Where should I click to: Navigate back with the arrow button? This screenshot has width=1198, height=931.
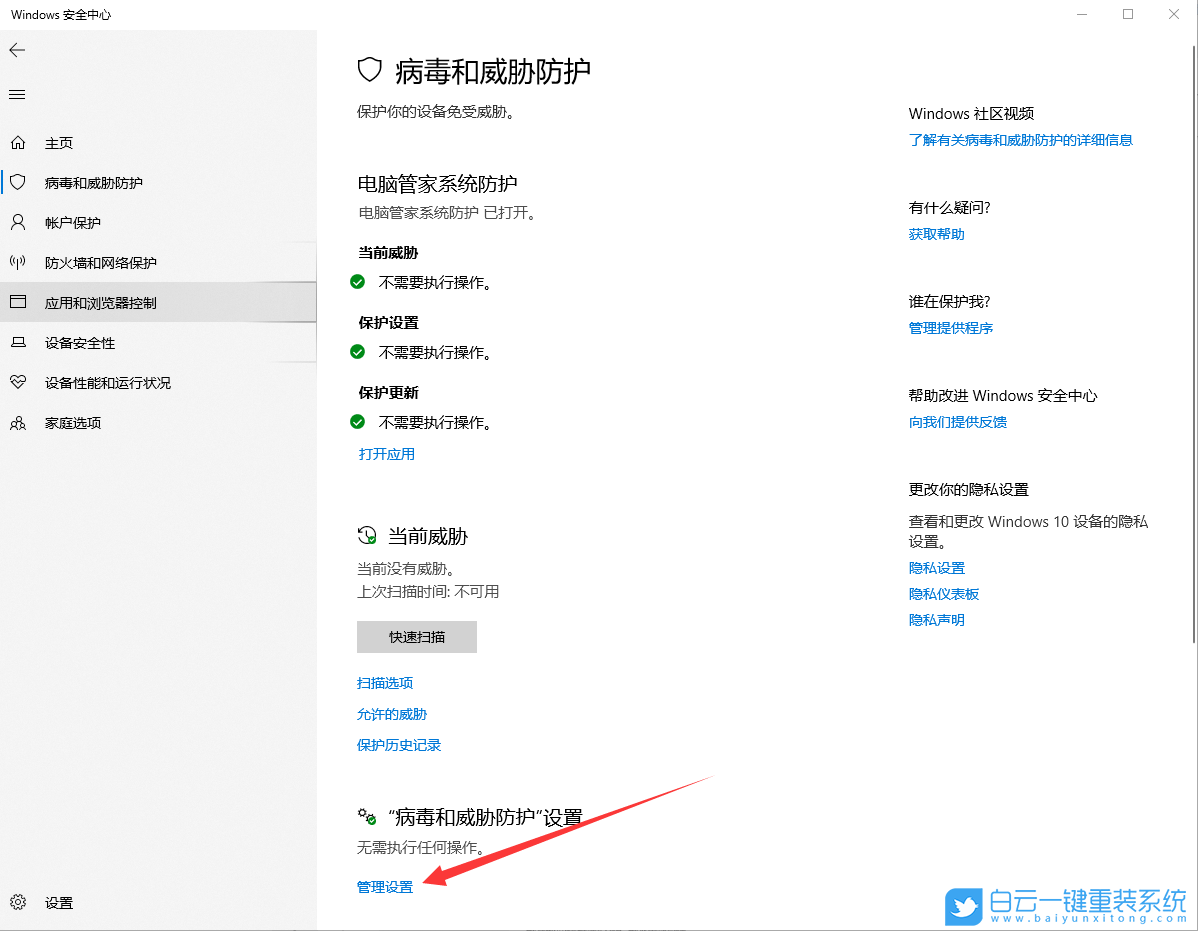click(16, 50)
